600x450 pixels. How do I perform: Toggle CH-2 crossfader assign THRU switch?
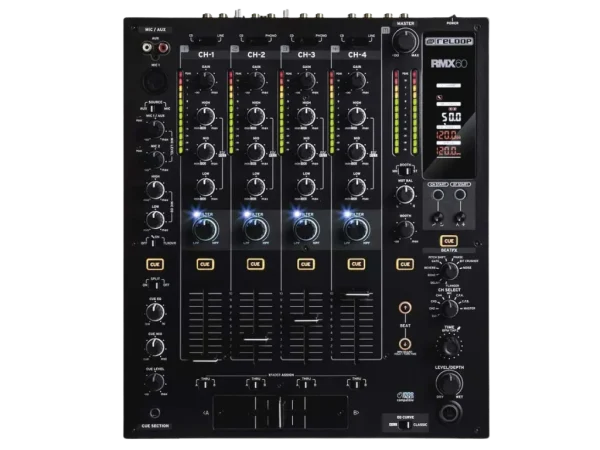(256, 384)
